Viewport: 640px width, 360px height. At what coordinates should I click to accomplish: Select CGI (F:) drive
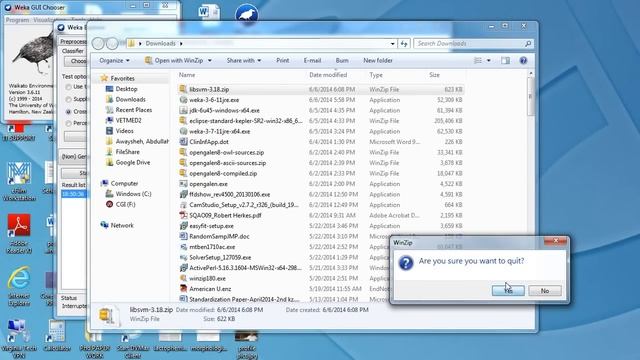tap(125, 204)
